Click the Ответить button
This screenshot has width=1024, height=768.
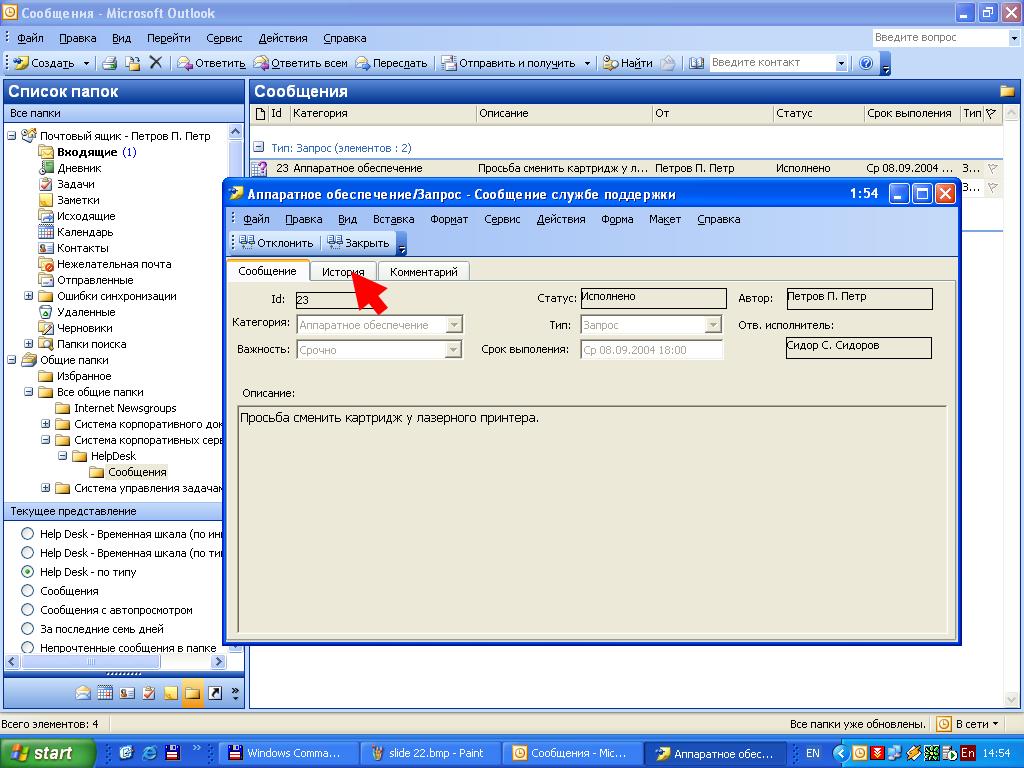click(212, 63)
